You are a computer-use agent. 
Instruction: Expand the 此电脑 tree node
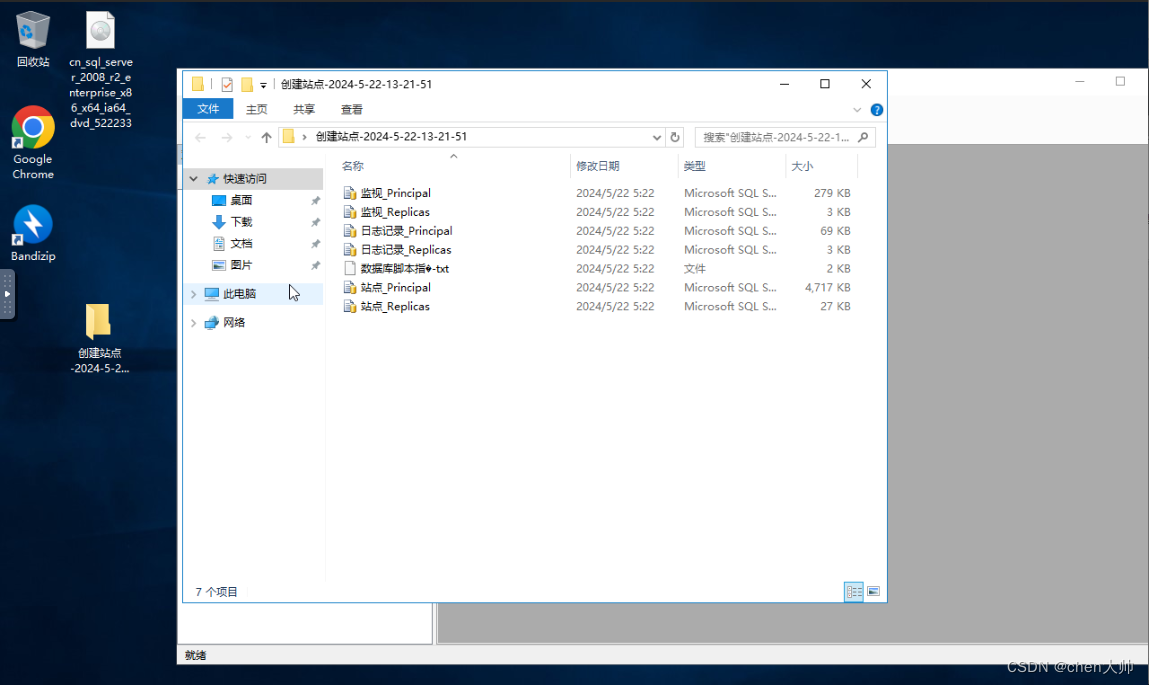193,294
